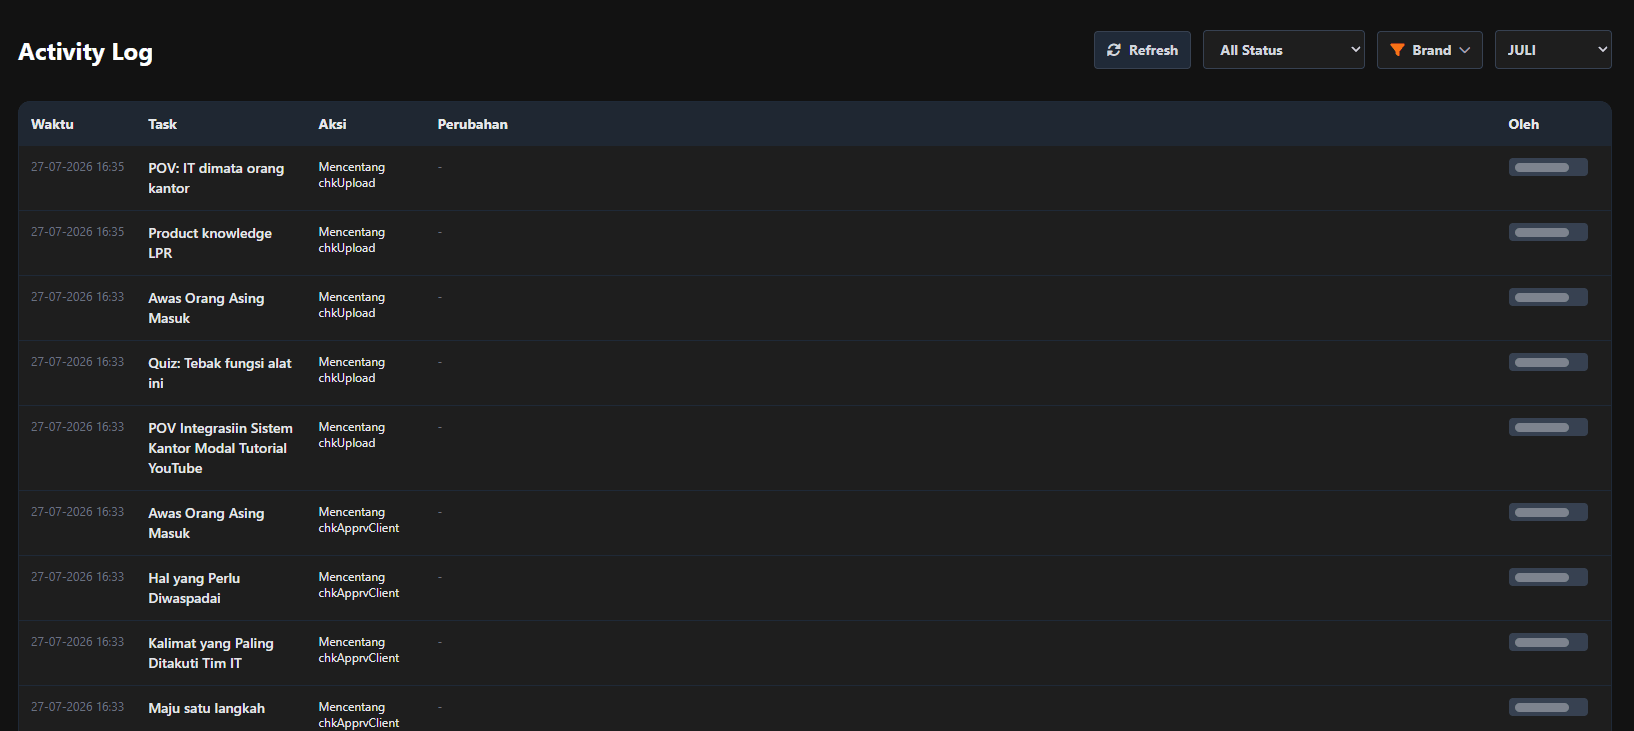The height and width of the screenshot is (731, 1634).
Task: Select task 'POV Integrasiin Sistem Kantor Modal Tutorial YouTube'
Action: [x=220, y=448]
